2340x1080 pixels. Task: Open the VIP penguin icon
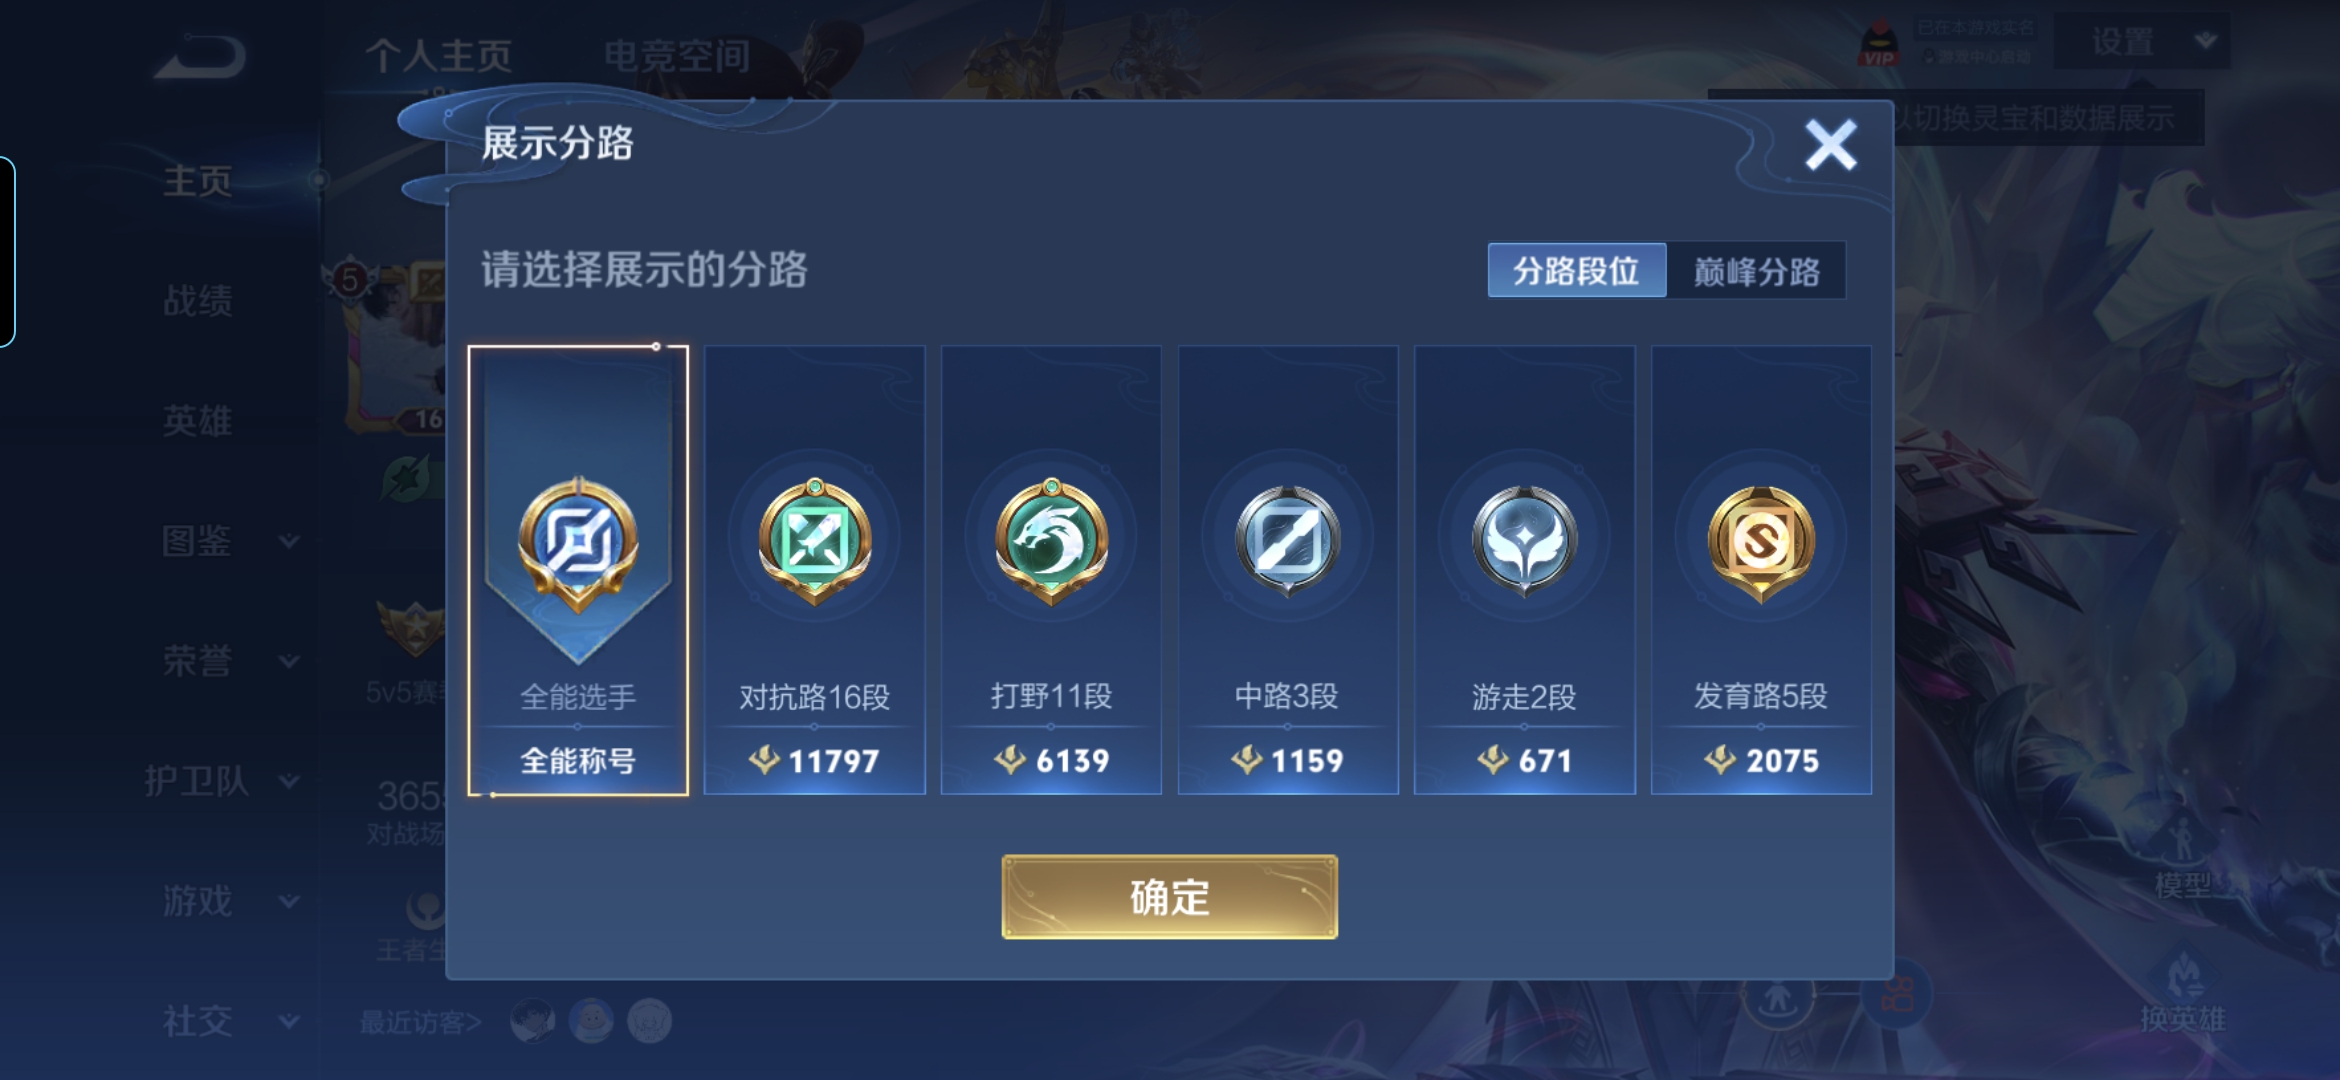[1880, 43]
